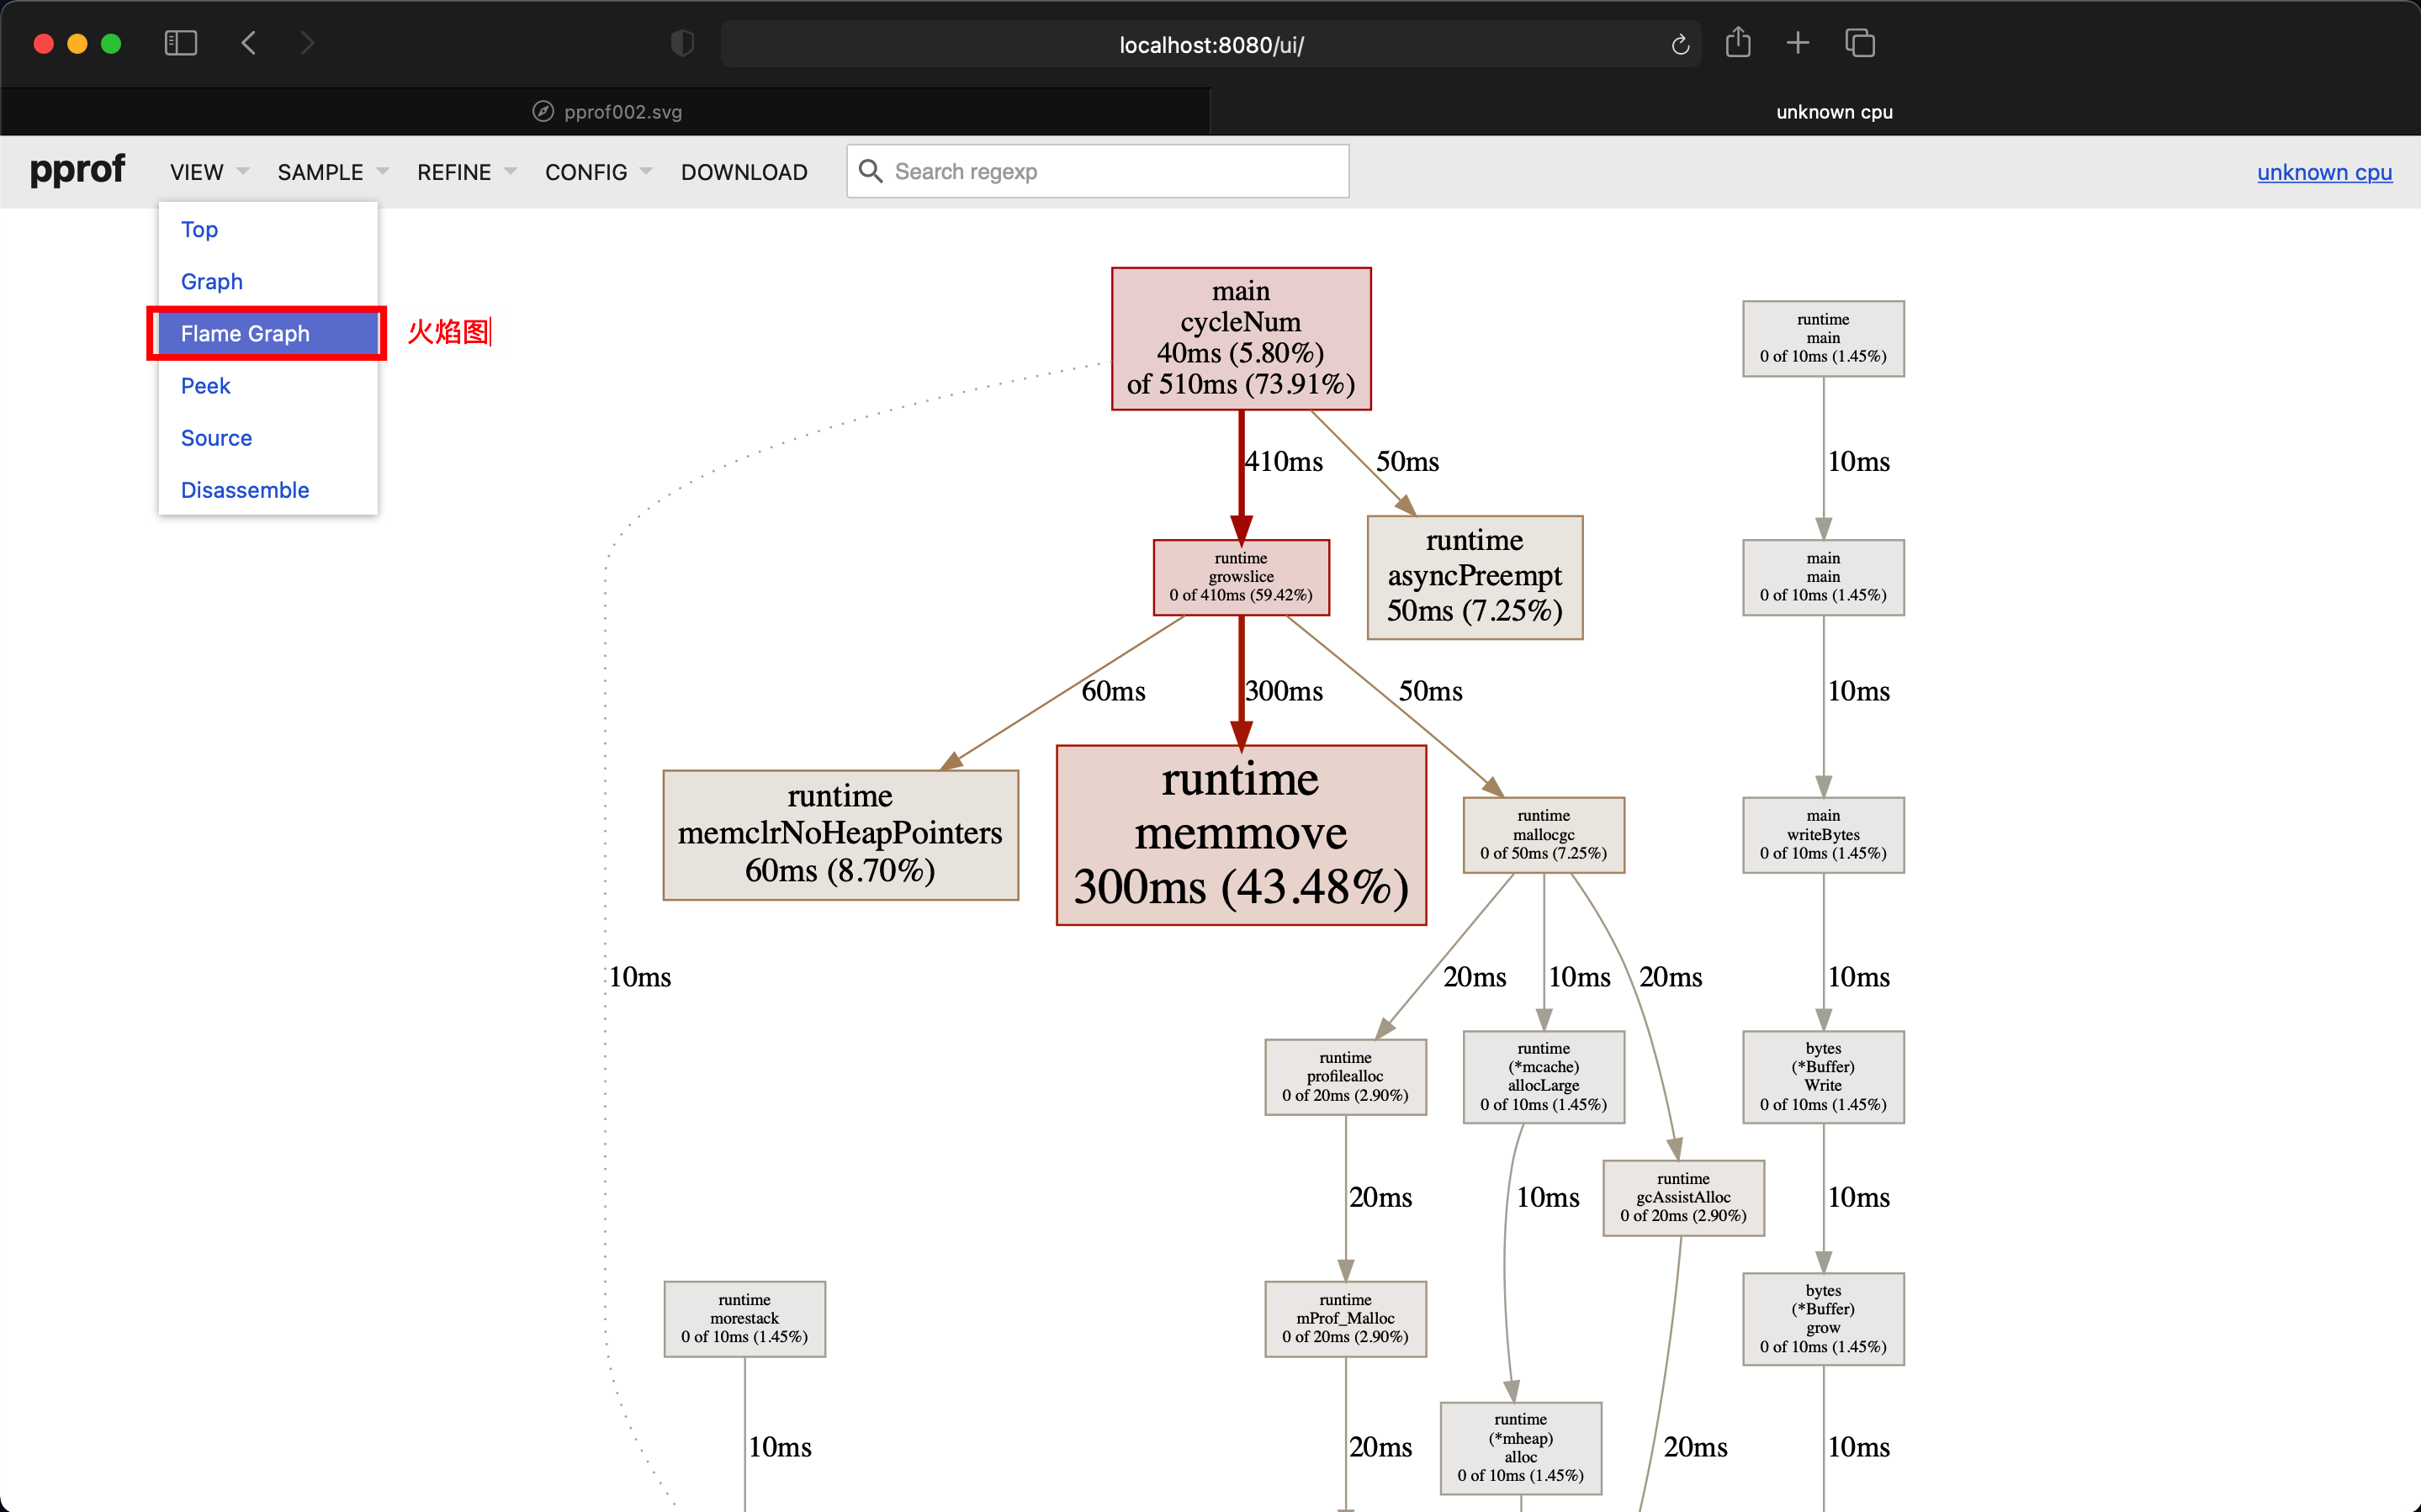Click the Search regexp input field
The height and width of the screenshot is (1512, 2421).
1110,171
